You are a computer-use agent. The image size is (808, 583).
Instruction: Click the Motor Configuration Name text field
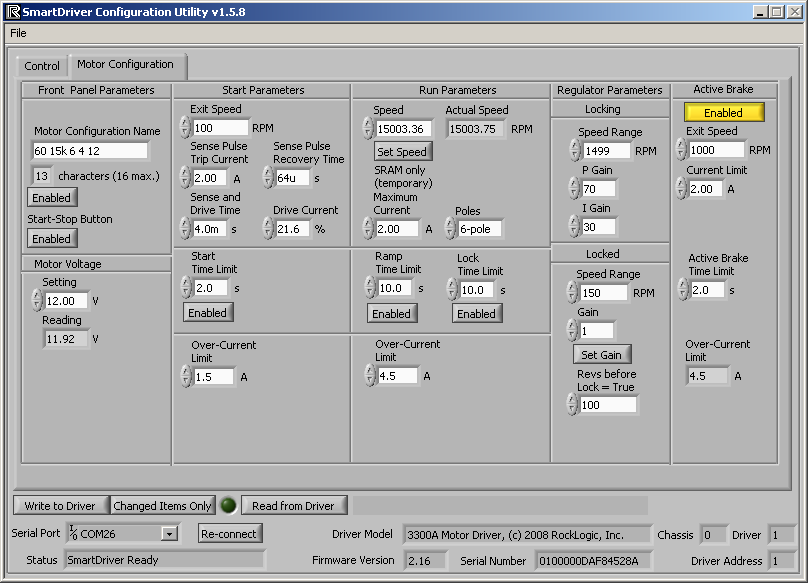pyautogui.click(x=90, y=151)
